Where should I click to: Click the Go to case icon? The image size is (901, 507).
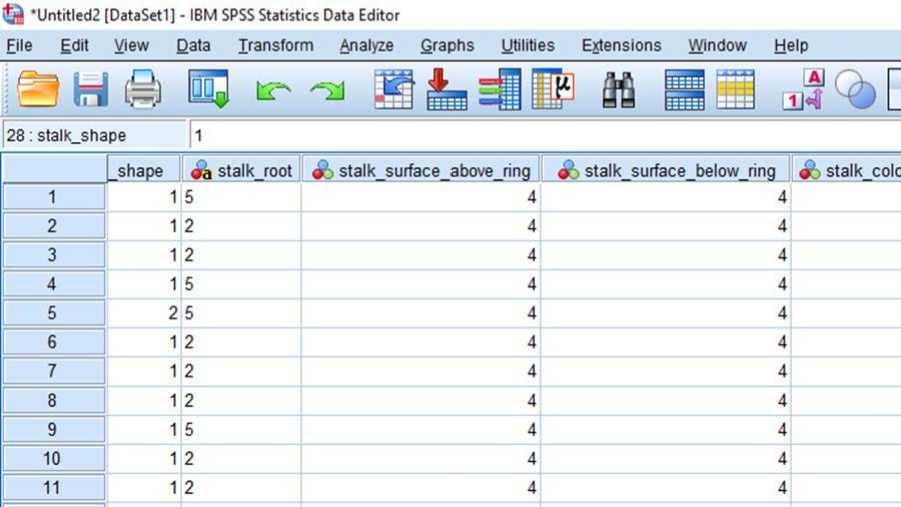coord(393,90)
